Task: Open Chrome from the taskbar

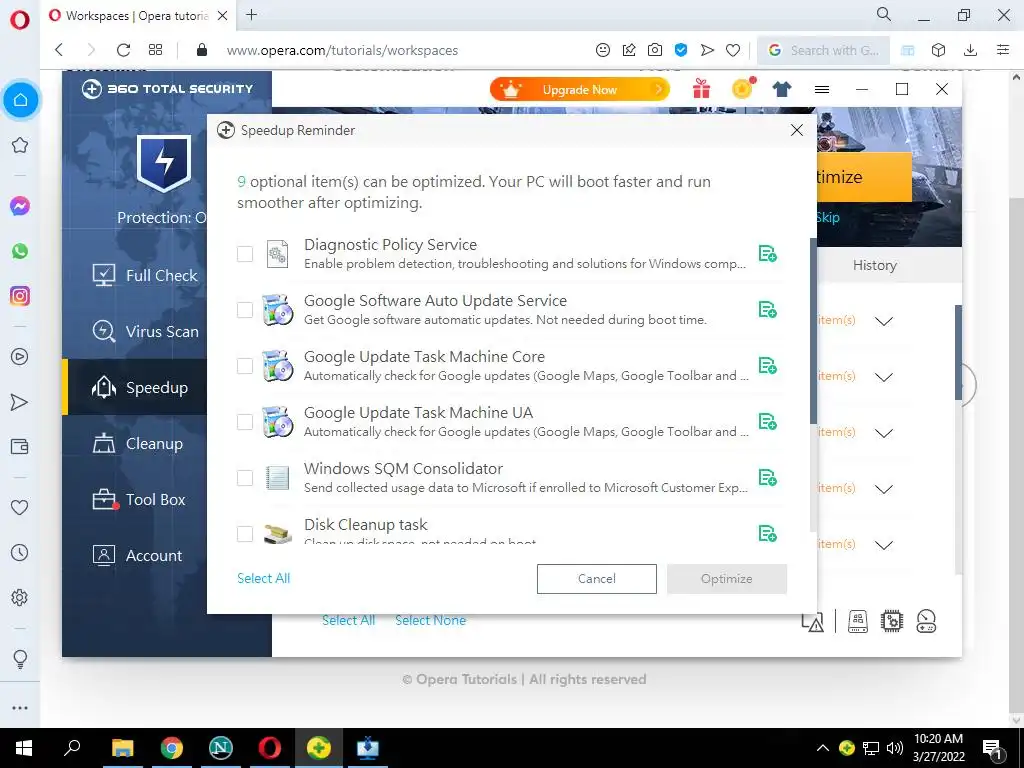Action: click(172, 748)
